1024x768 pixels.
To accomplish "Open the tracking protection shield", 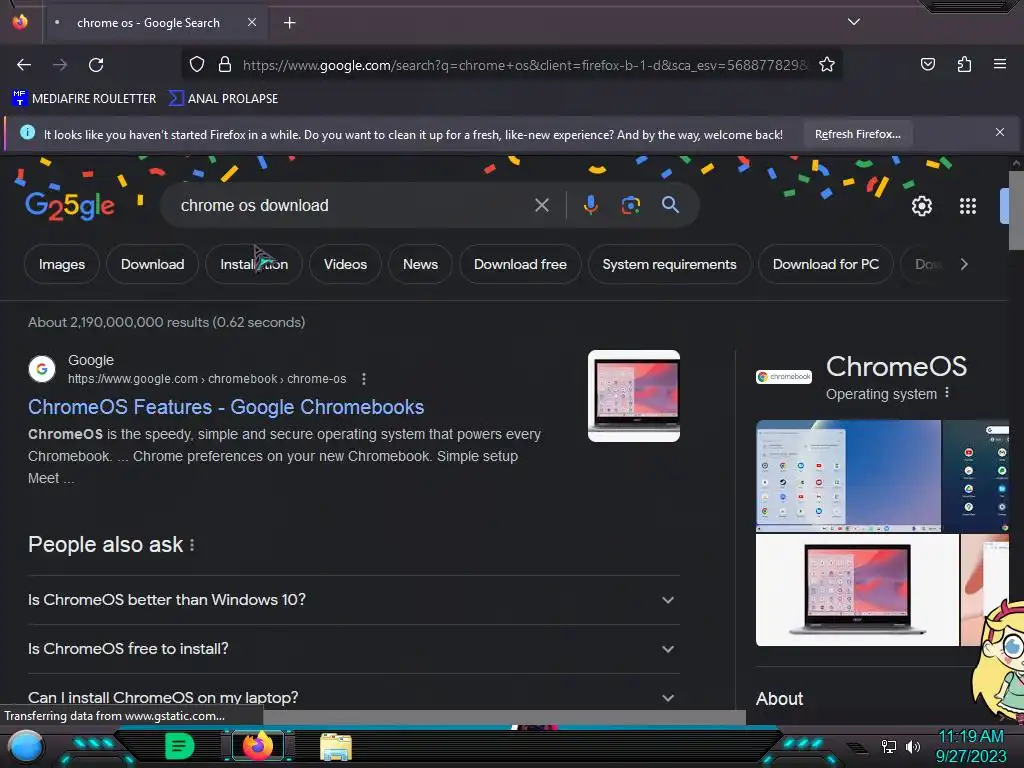I will [197, 65].
